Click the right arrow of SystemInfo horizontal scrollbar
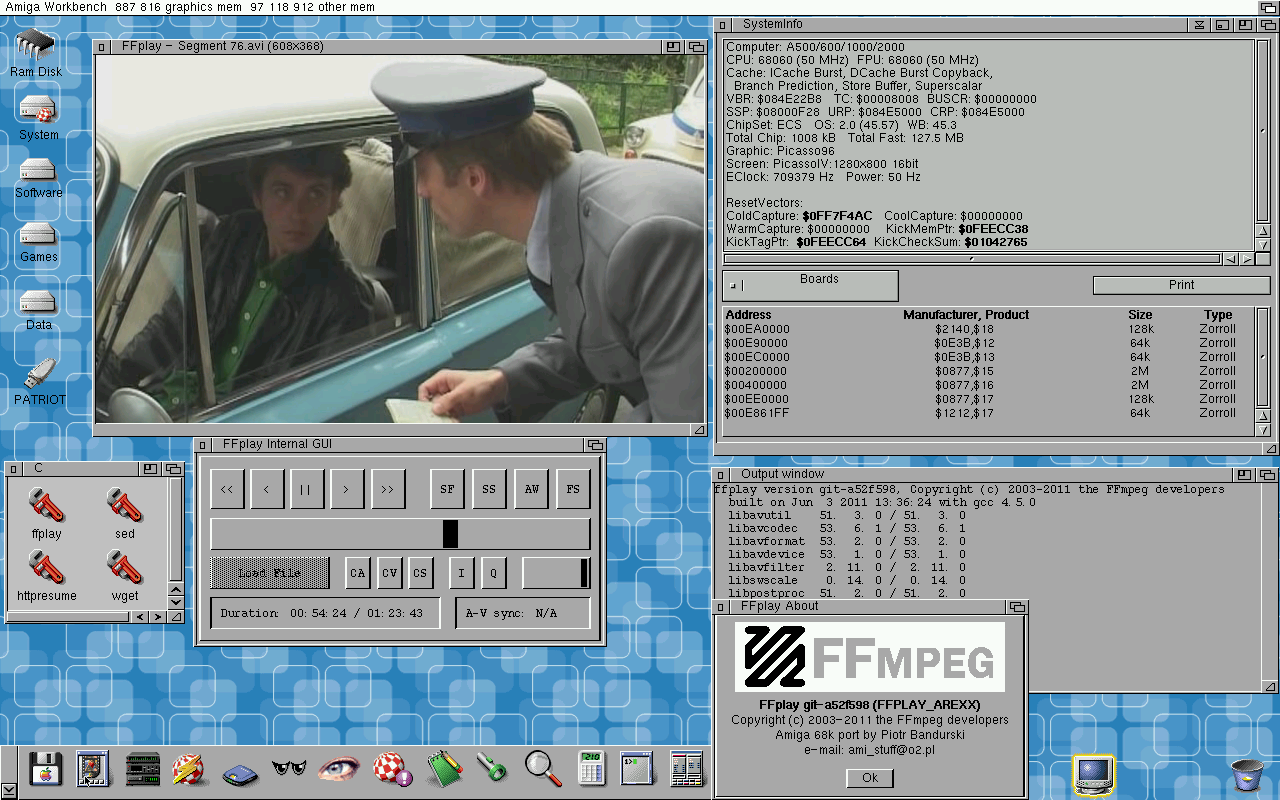 coord(1247,259)
